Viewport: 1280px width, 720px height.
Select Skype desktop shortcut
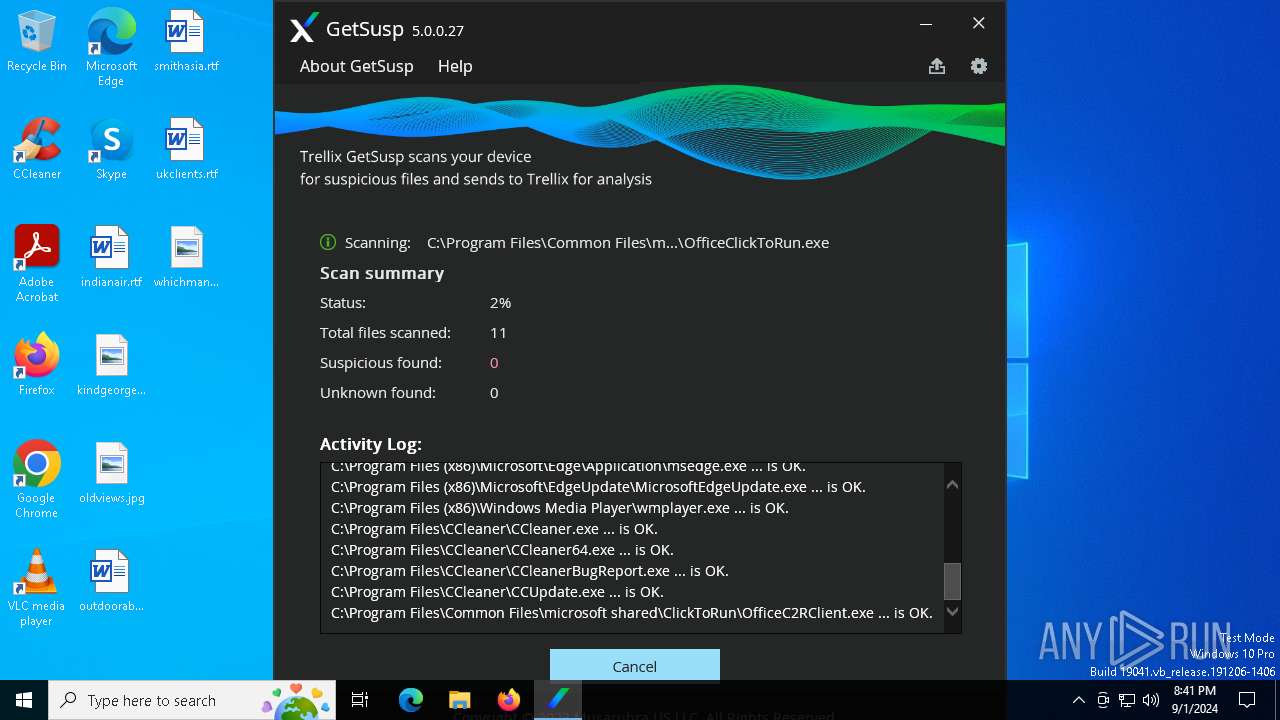point(111,149)
